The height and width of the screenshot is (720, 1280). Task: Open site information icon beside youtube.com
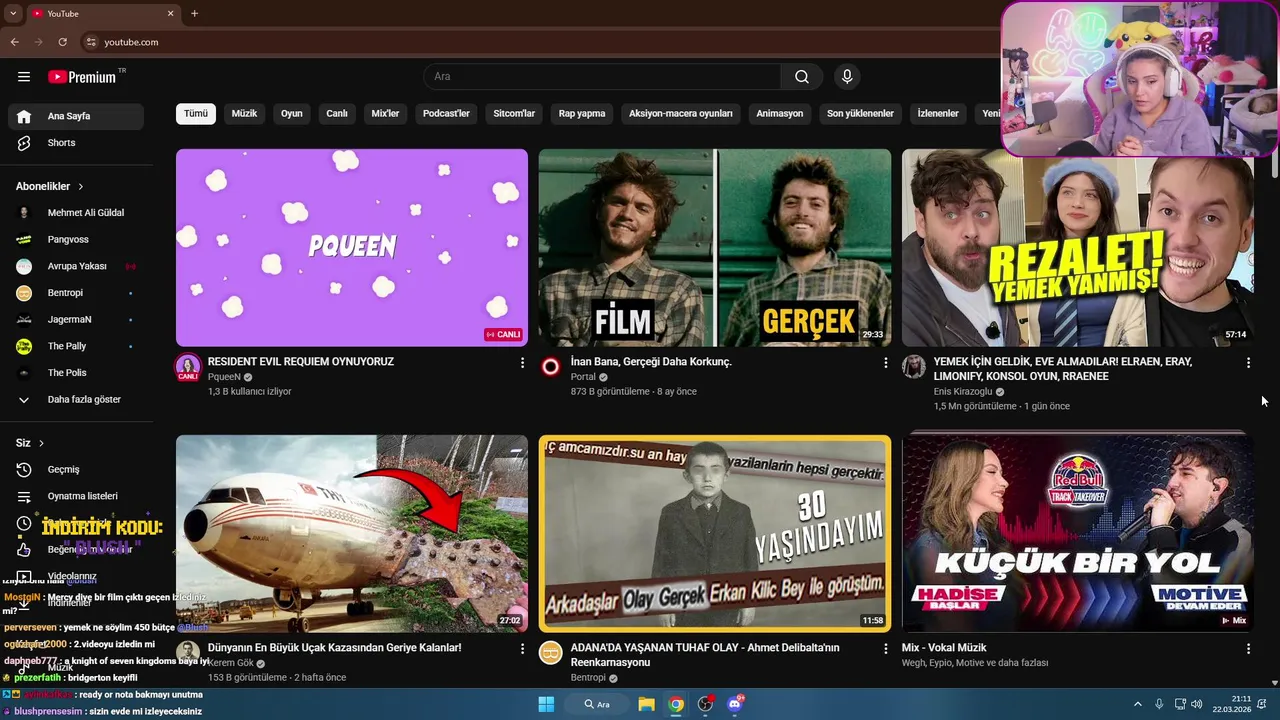(91, 42)
